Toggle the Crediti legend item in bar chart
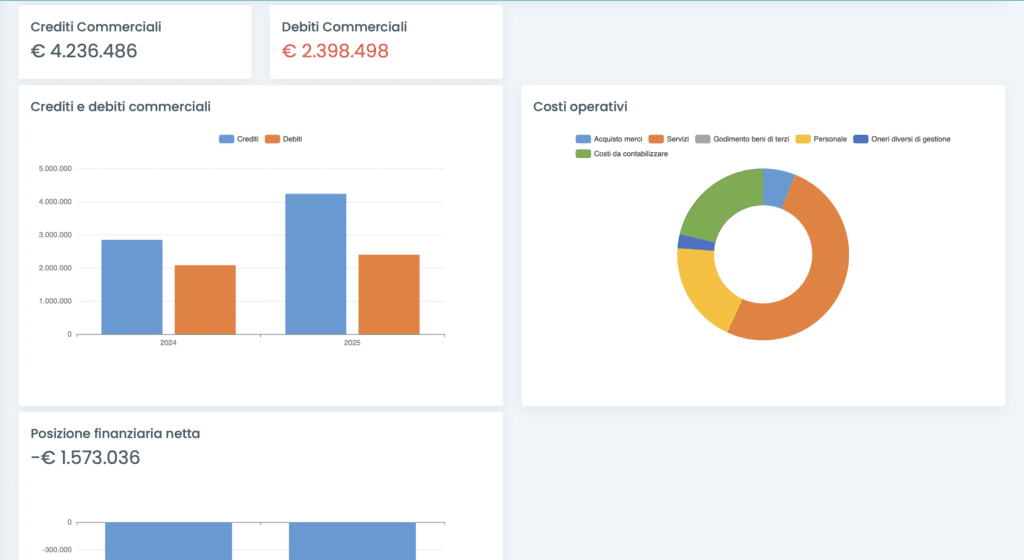 (x=239, y=139)
